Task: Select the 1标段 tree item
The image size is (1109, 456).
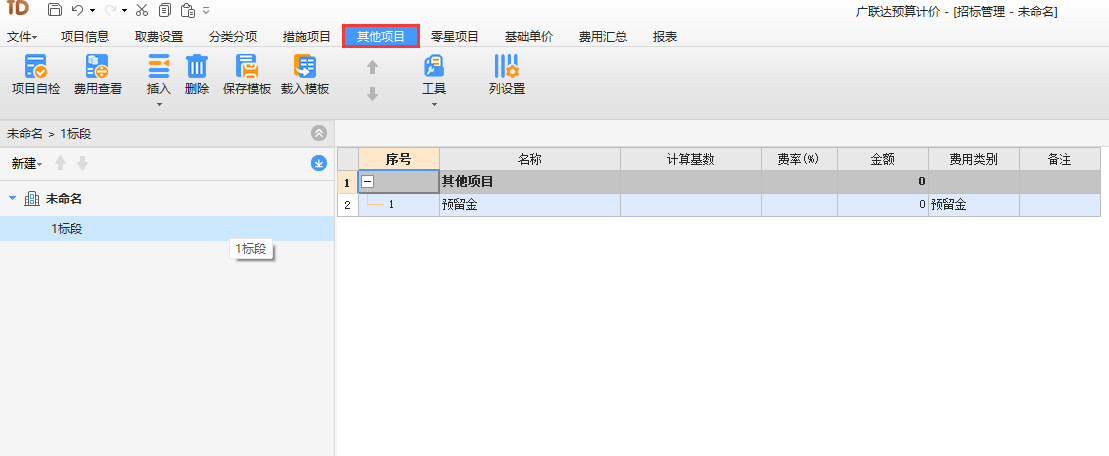Action: pos(167,228)
